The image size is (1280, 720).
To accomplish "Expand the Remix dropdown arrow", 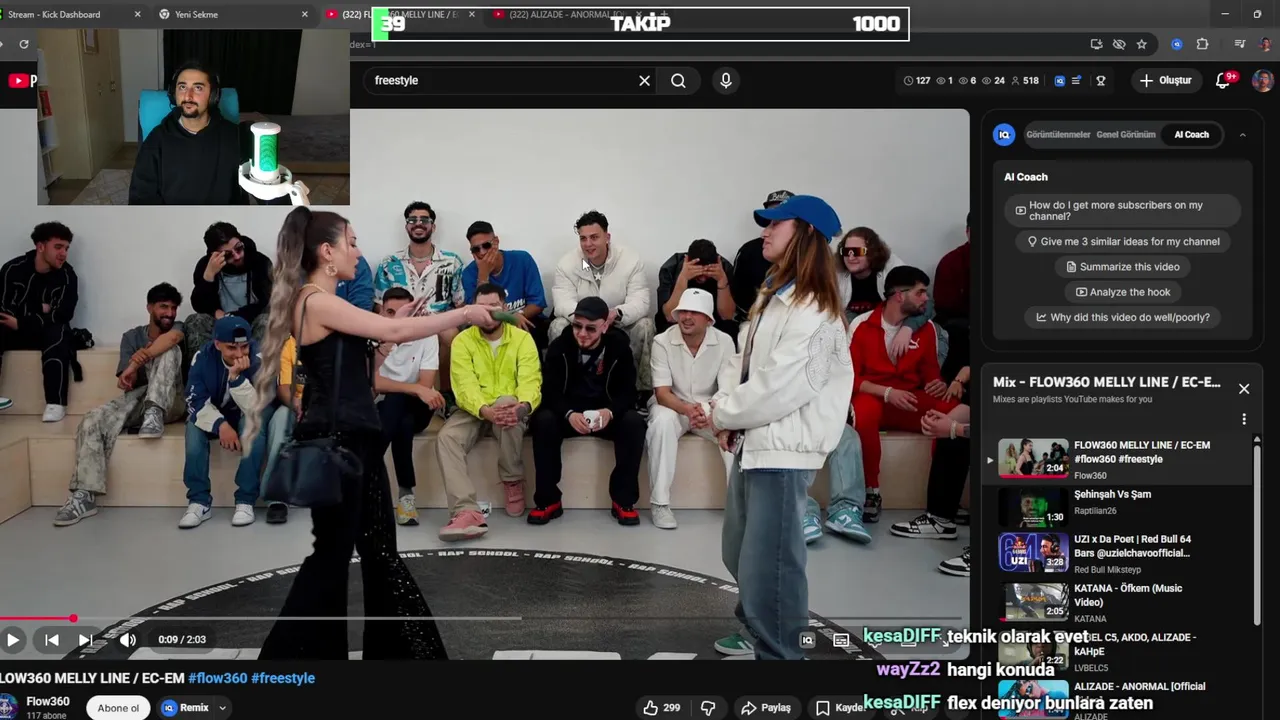I will click(x=222, y=708).
